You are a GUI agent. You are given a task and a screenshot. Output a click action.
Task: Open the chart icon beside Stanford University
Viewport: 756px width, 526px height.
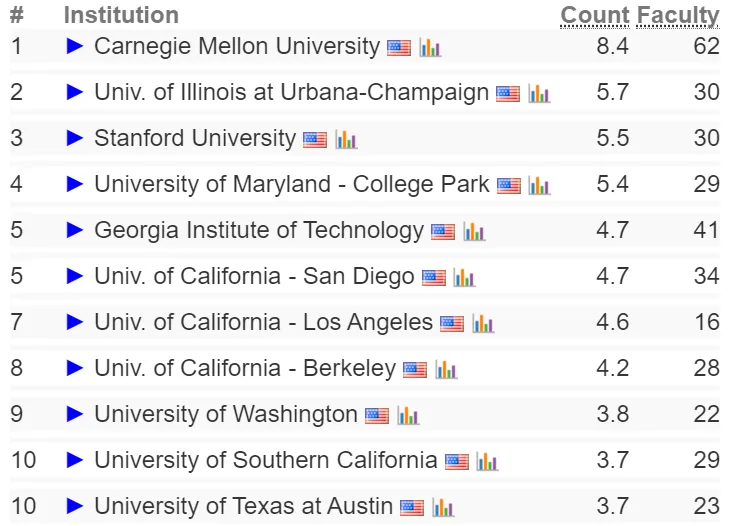(x=346, y=140)
